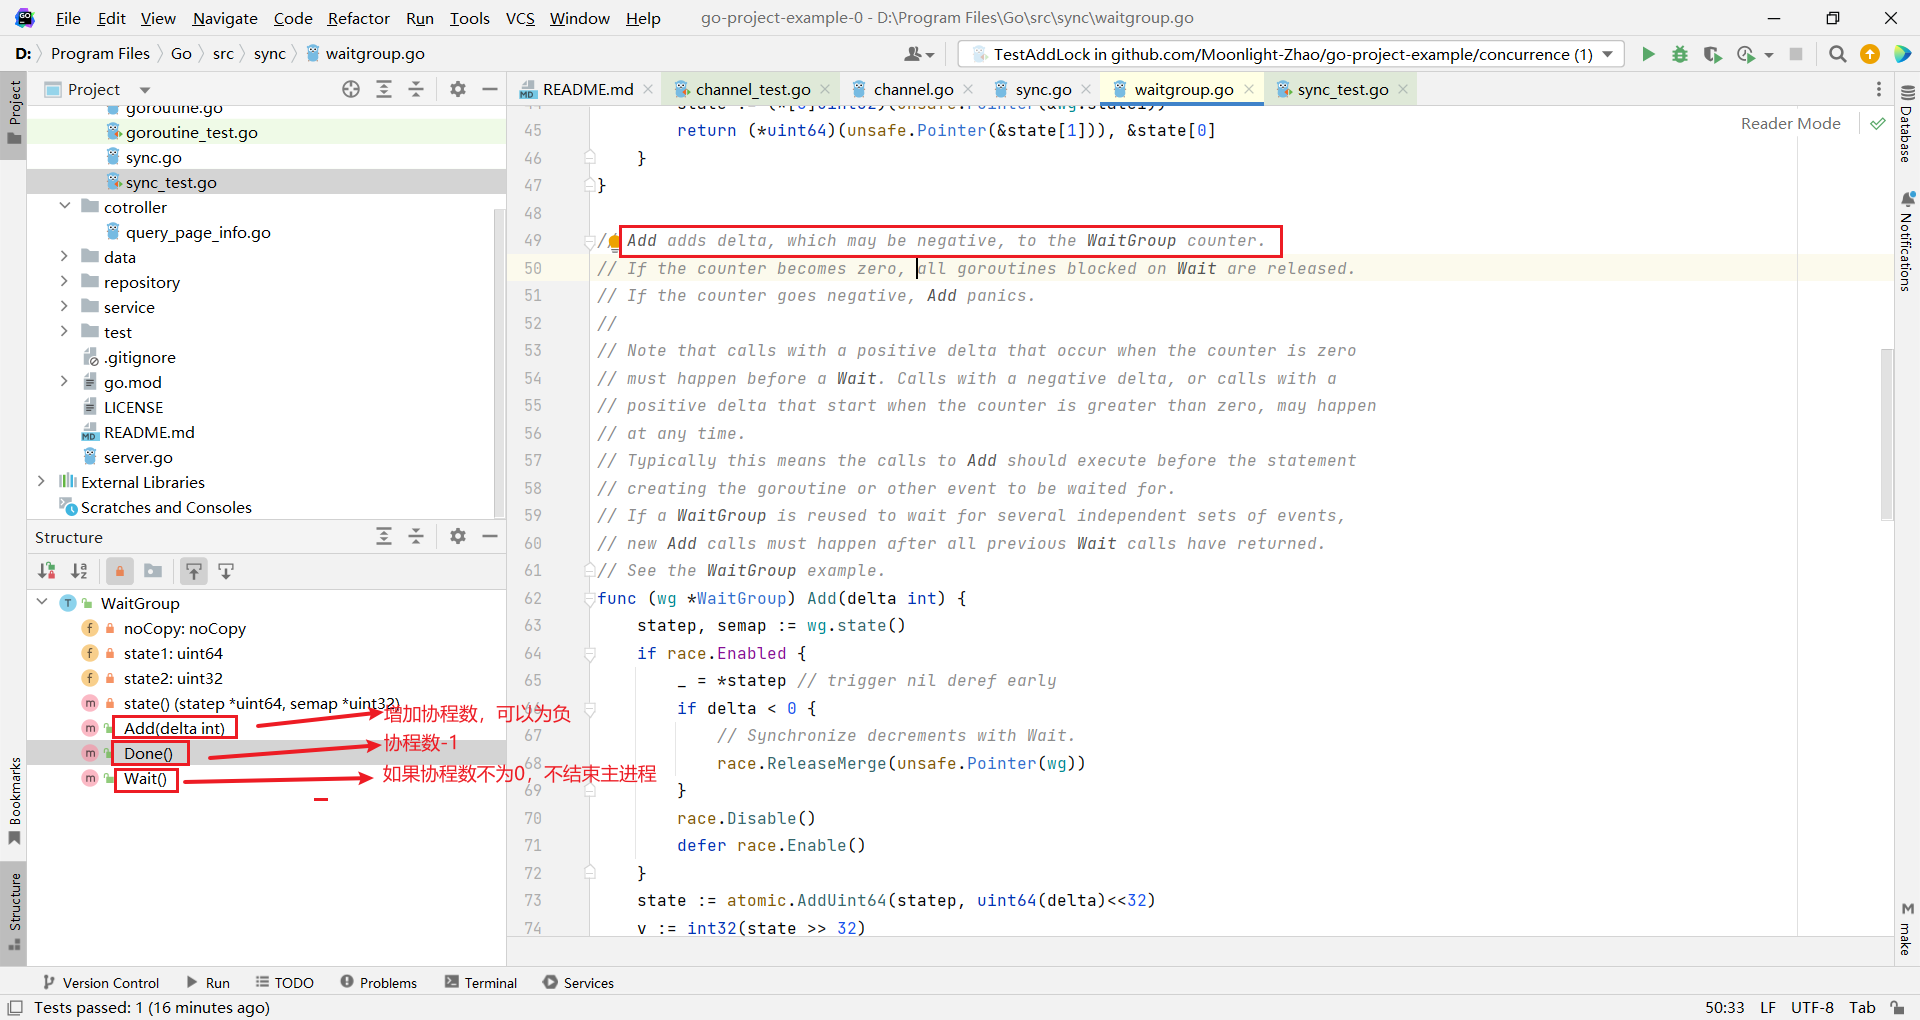The height and width of the screenshot is (1020, 1920).
Task: Hide the Structure panel
Action: click(x=490, y=537)
